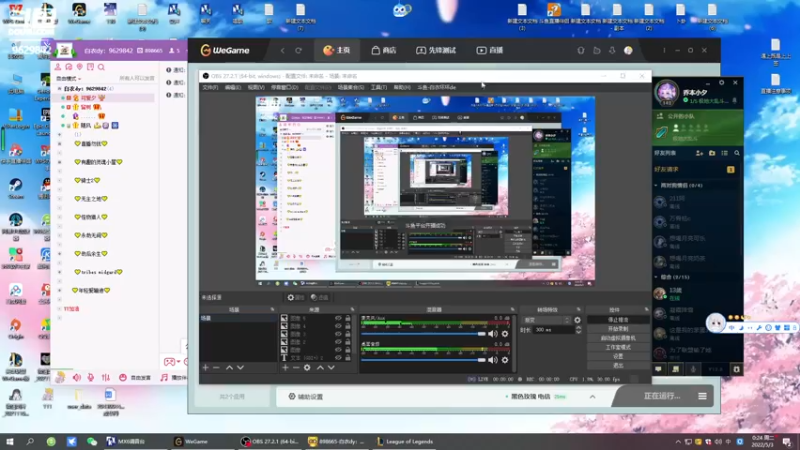Image resolution: width=800 pixels, height=450 pixels.
Task: Add a new OBS source
Action: coord(285,367)
